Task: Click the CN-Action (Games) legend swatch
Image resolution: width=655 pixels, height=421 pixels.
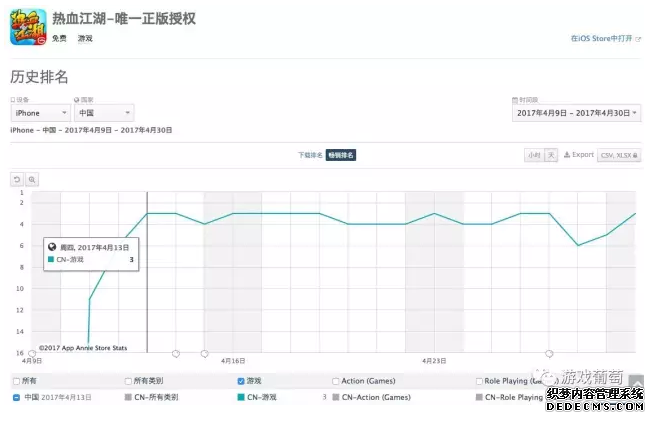Action: [x=335, y=397]
